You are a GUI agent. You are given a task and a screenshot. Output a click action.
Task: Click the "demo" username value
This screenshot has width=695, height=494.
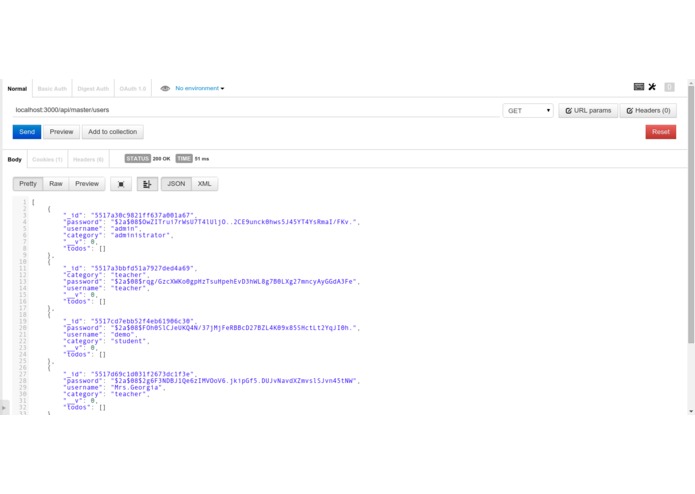[x=122, y=335]
